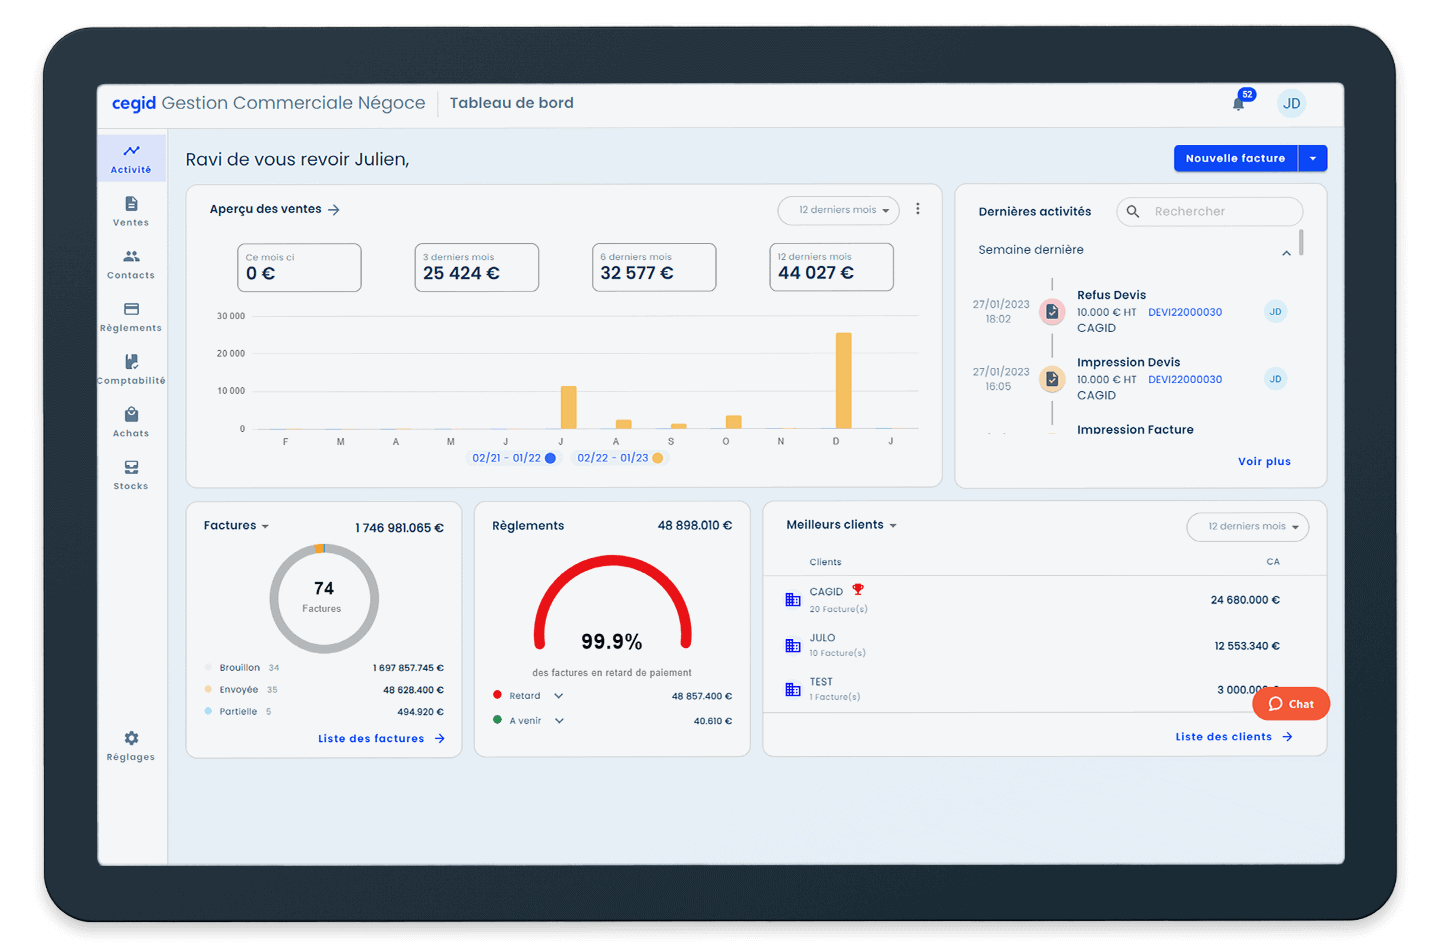Screen dimensions: 1440x951
Task: Expand the Nouvelle facture dropdown arrow
Action: [x=1313, y=158]
